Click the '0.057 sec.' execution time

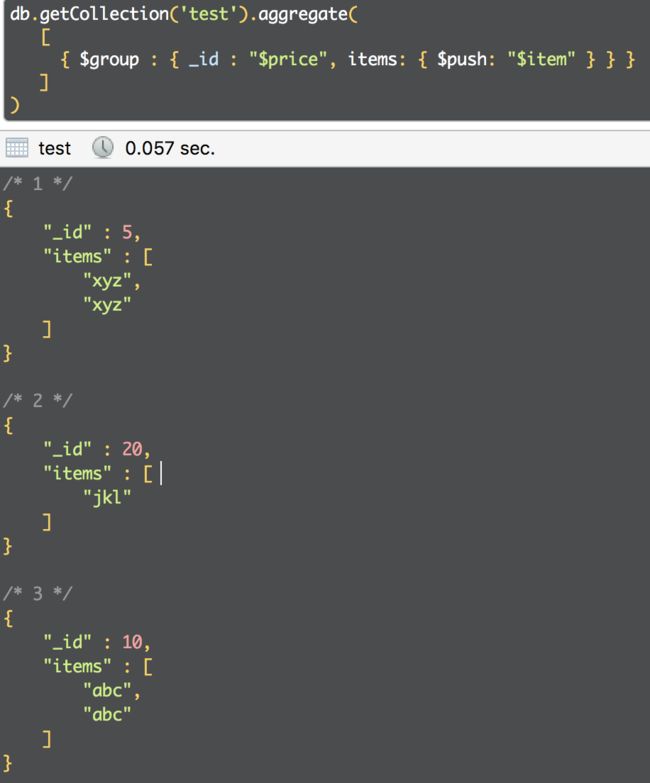point(170,148)
